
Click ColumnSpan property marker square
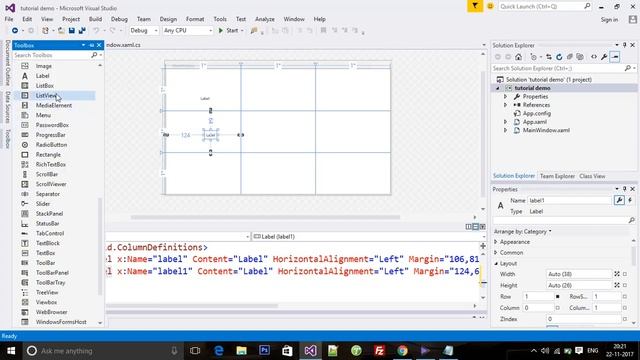point(625,308)
